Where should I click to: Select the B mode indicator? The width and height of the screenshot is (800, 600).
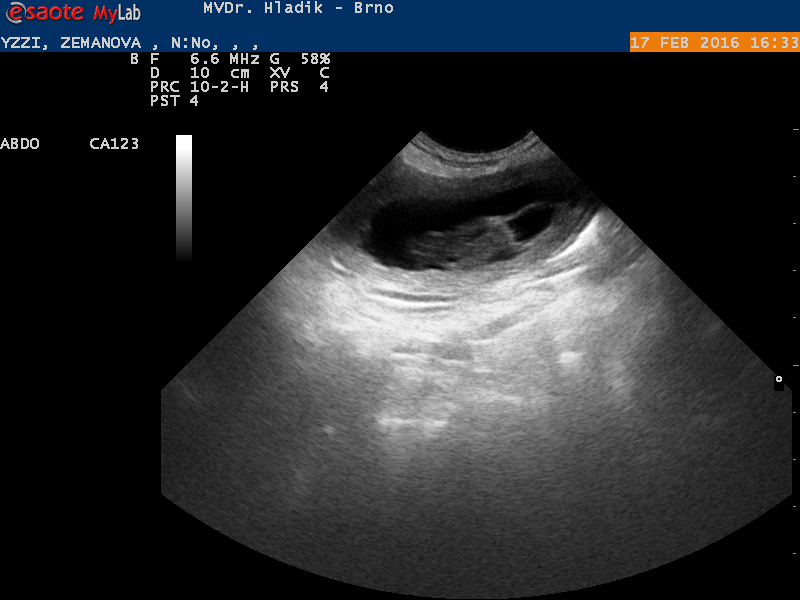click(x=134, y=59)
